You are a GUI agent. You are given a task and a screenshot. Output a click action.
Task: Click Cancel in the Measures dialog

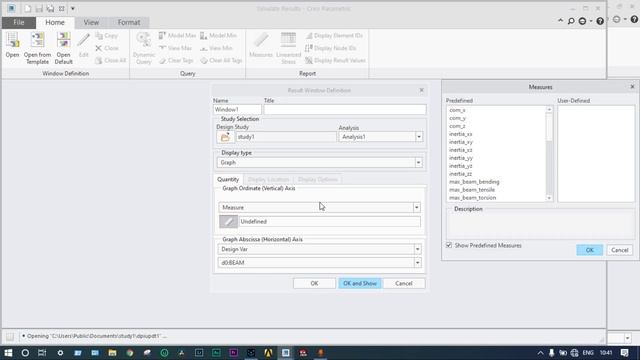point(620,250)
